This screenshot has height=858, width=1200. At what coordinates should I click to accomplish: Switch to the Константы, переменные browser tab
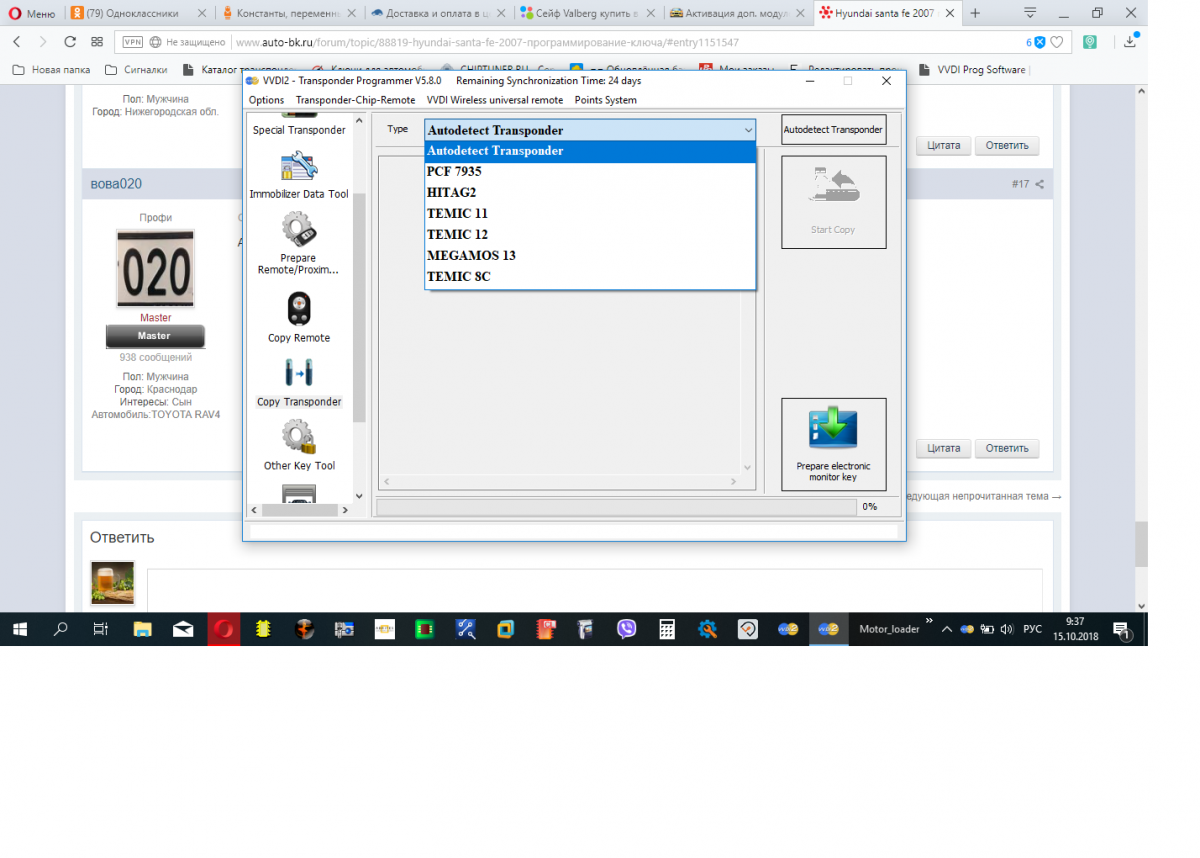[x=290, y=14]
